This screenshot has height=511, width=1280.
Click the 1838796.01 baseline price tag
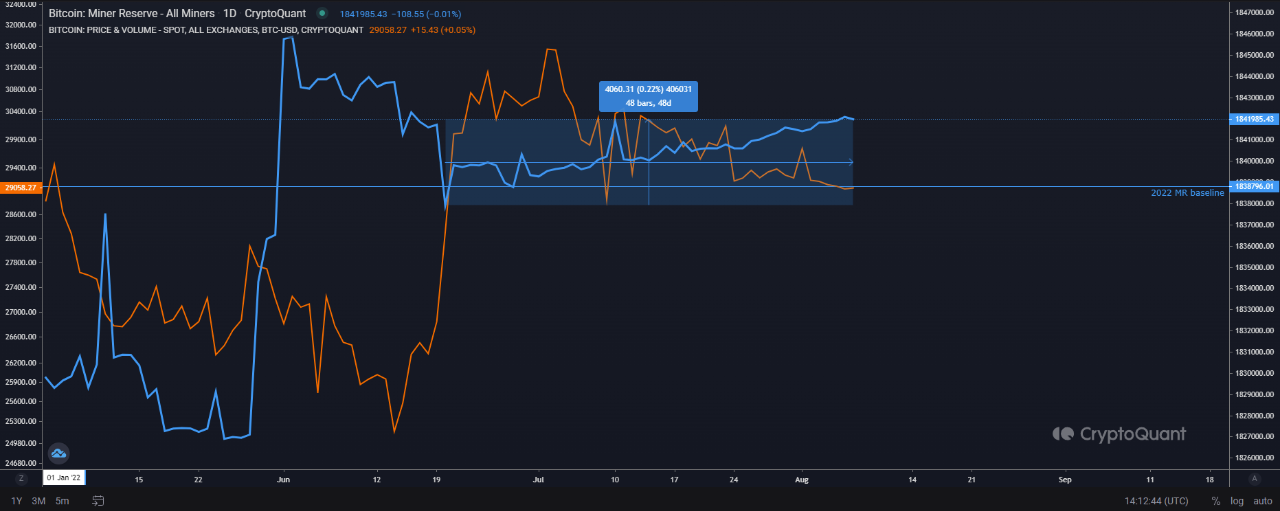click(1254, 186)
